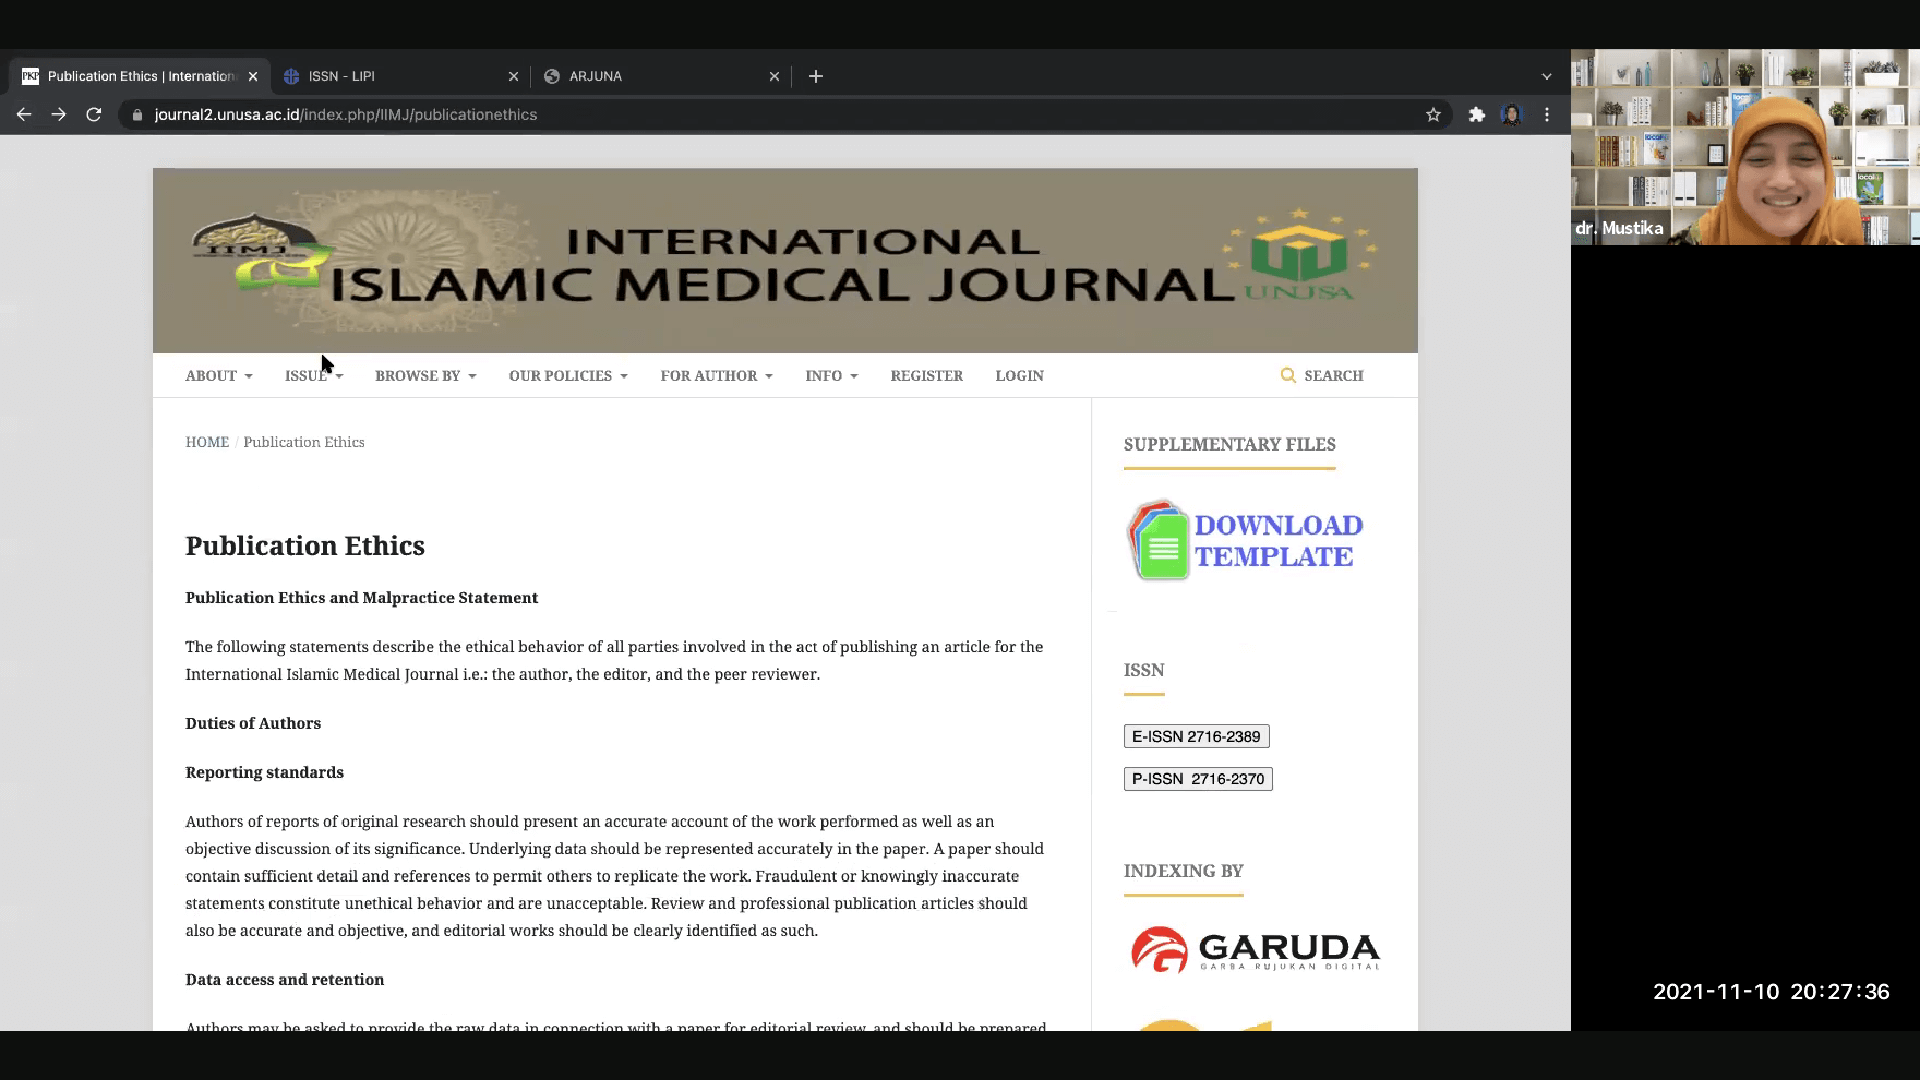The width and height of the screenshot is (1920, 1080).
Task: Click the 'Reporting standards' subheading
Action: click(x=264, y=773)
